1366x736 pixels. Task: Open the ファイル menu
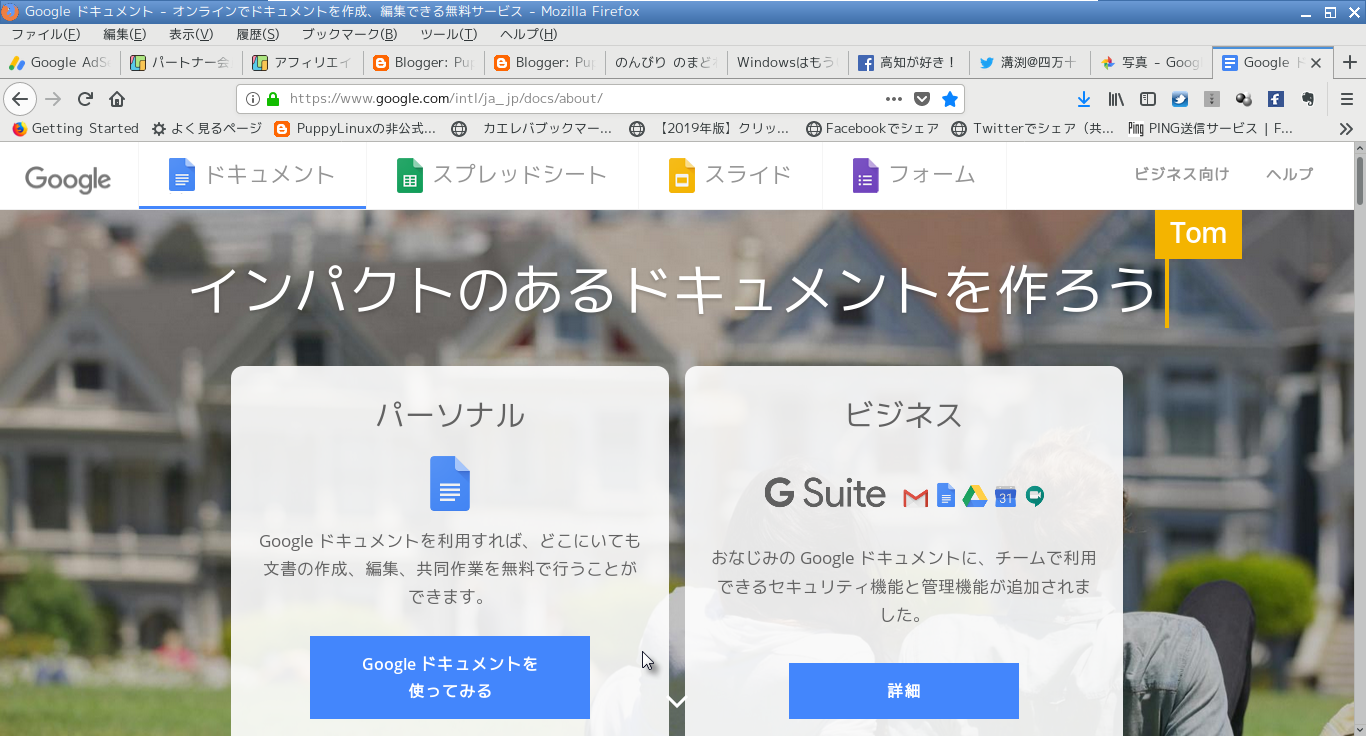point(45,34)
